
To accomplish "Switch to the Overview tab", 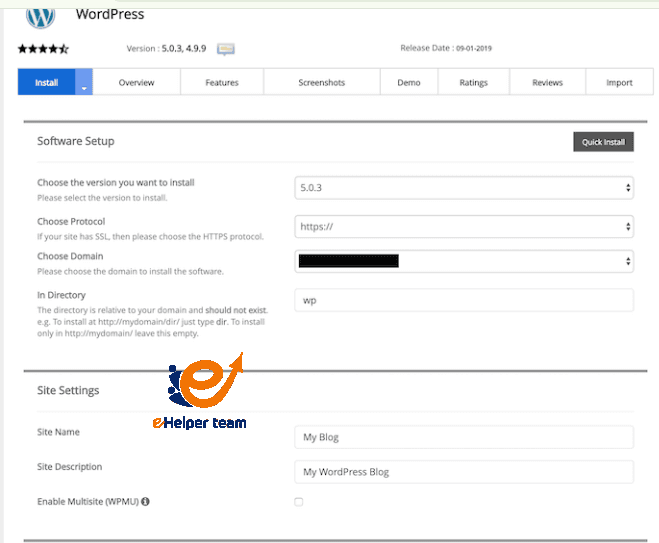I will (137, 82).
